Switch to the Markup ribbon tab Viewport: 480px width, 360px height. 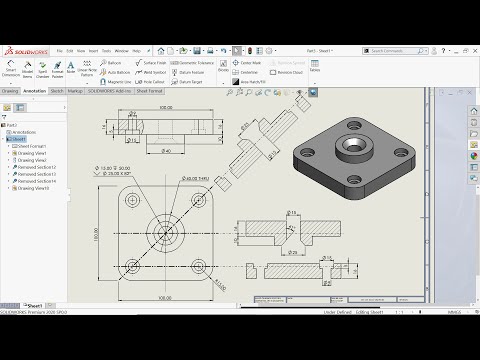(x=75, y=91)
